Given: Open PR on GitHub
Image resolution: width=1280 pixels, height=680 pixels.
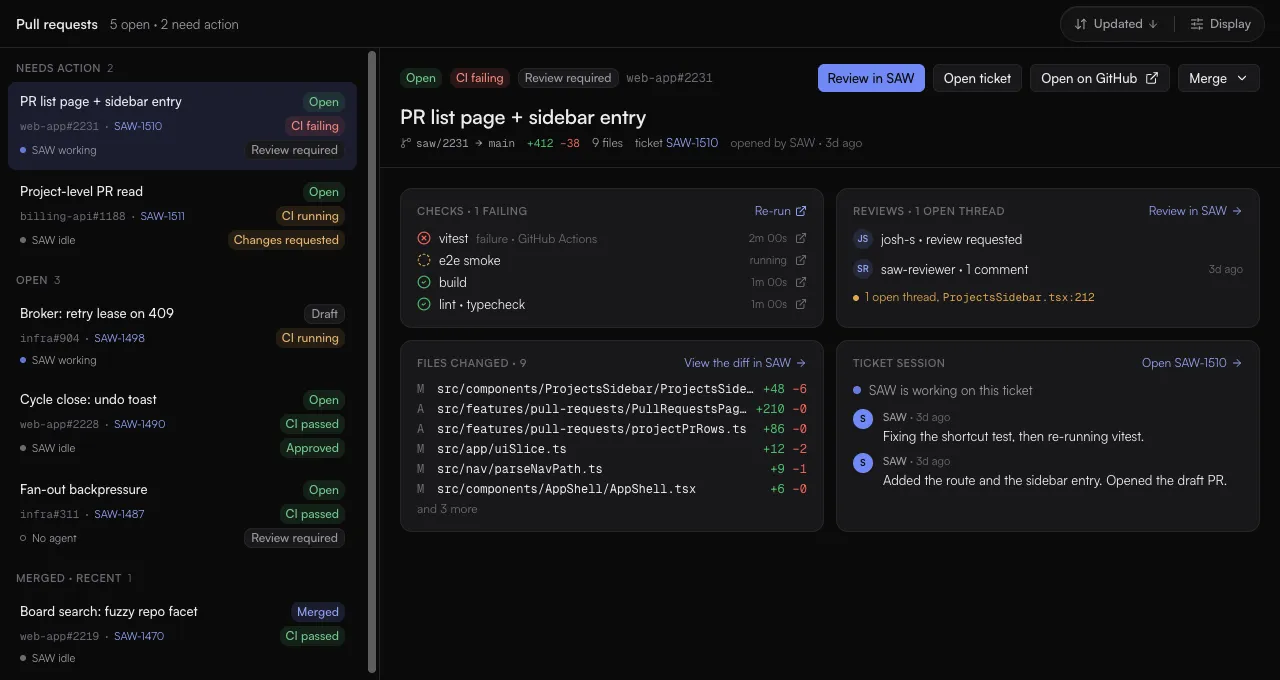Looking at the screenshot, I should 1100,78.
